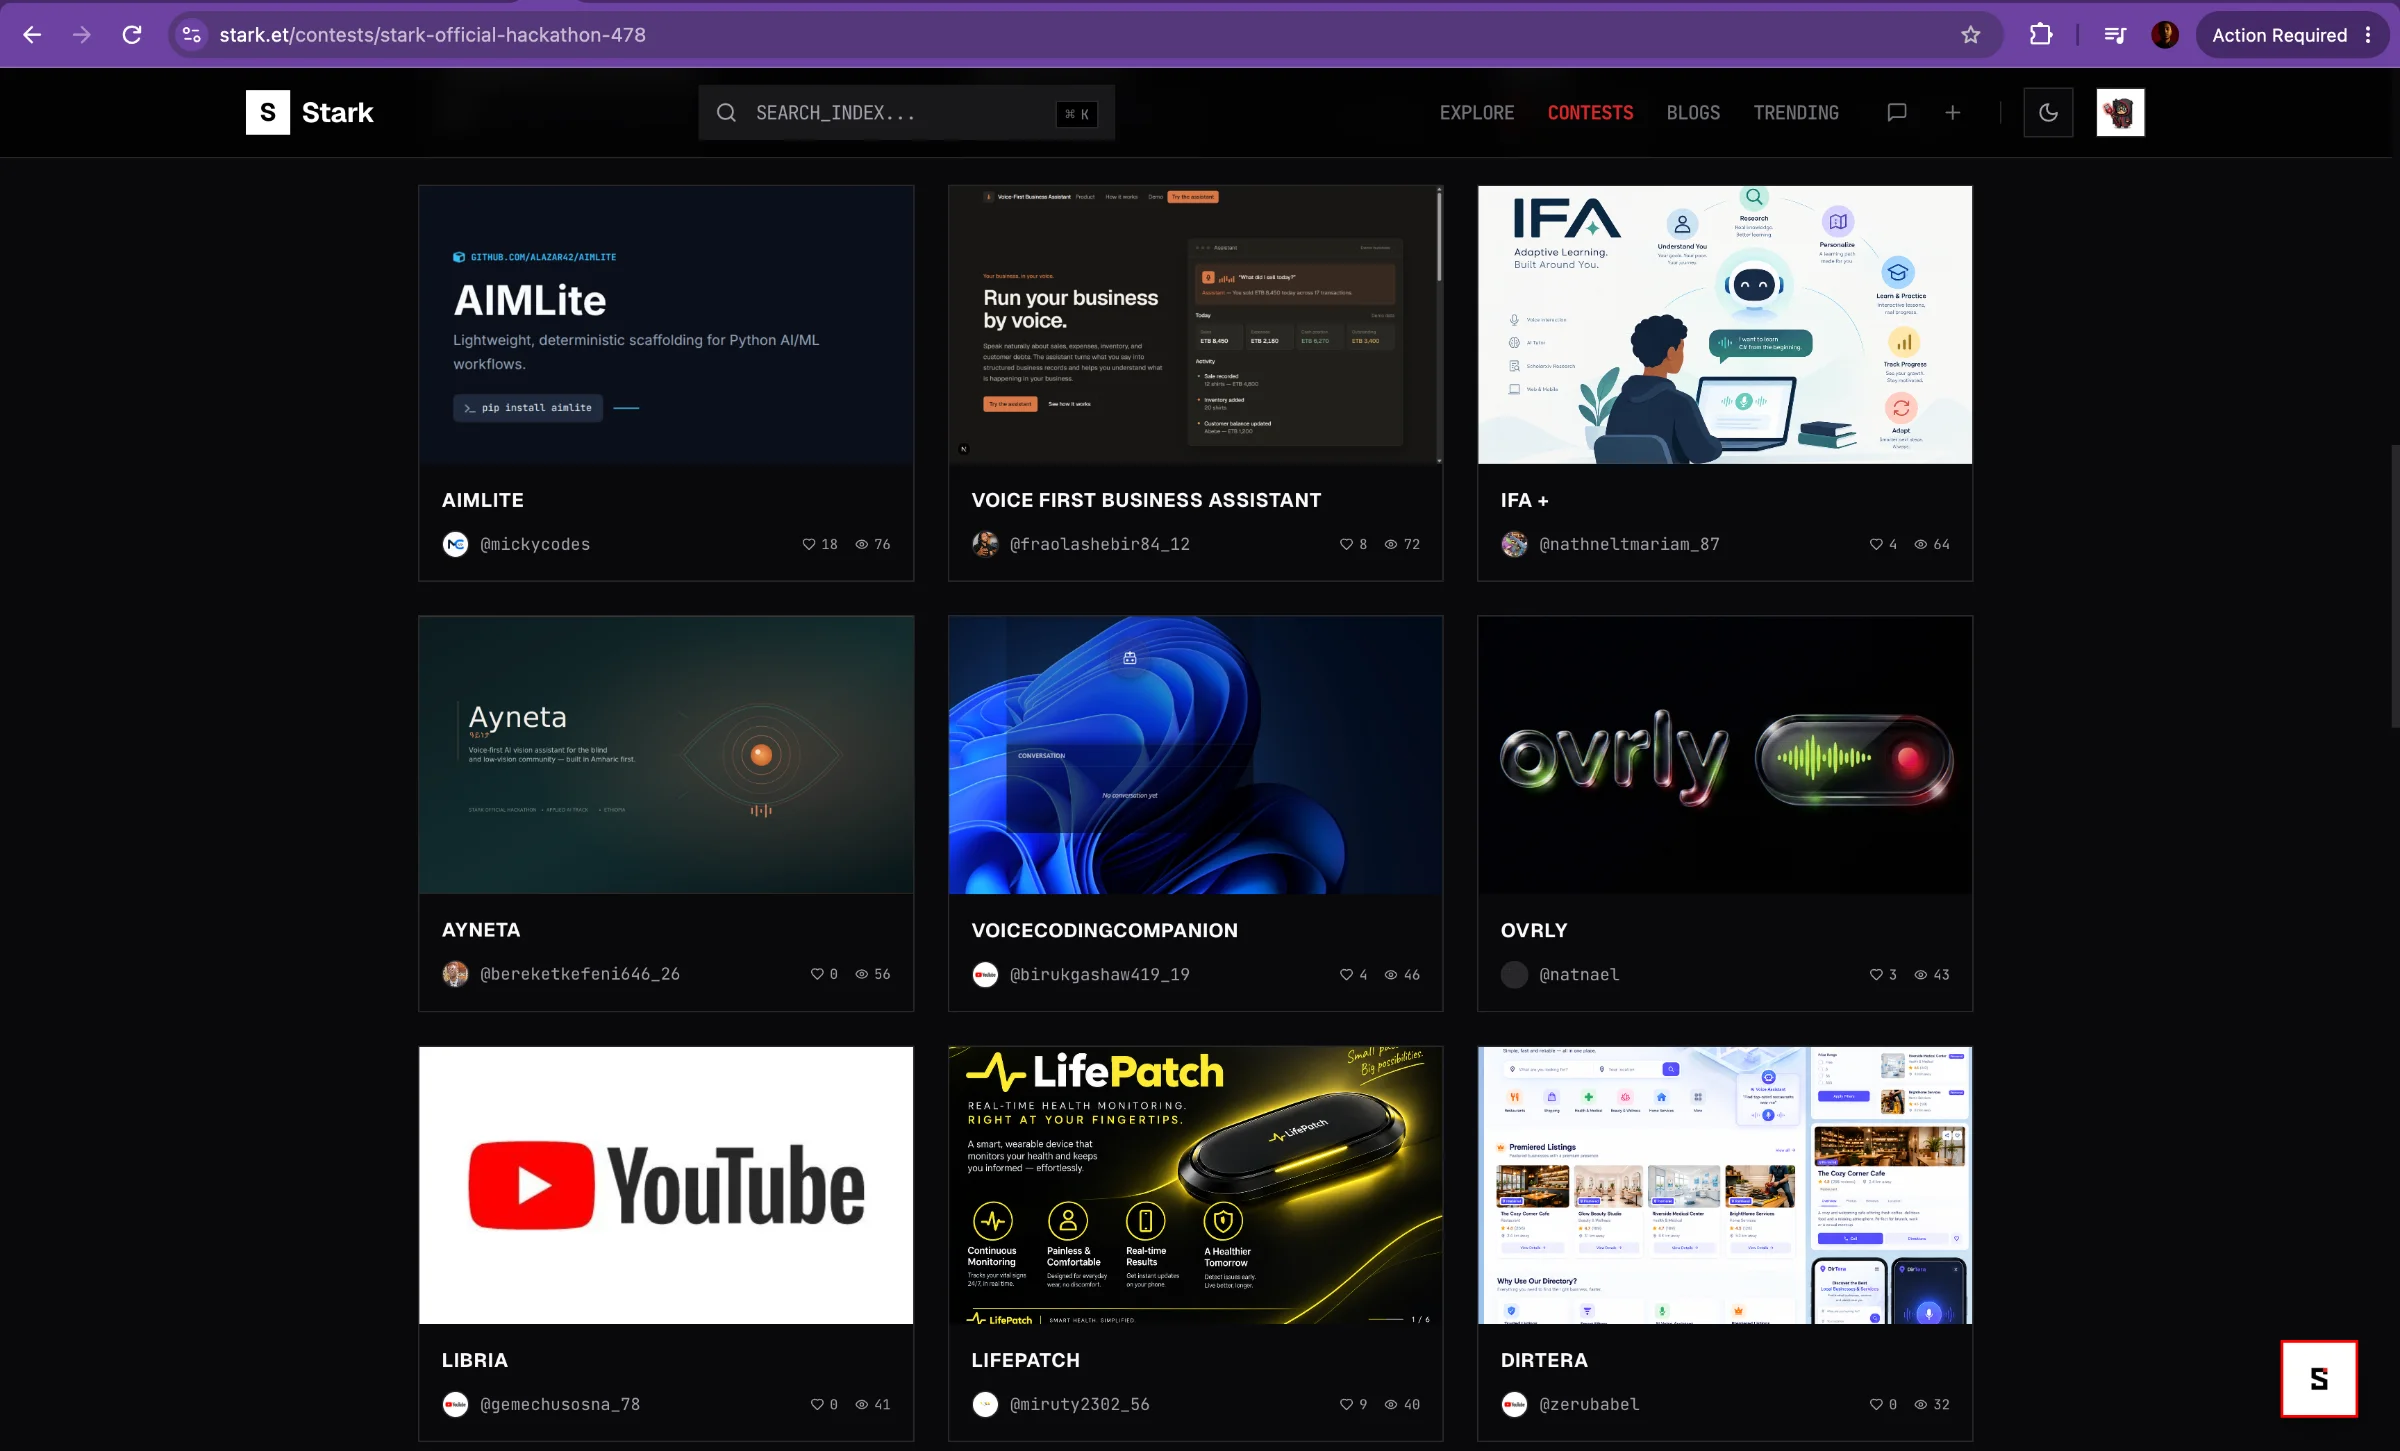The width and height of the screenshot is (2400, 1451).
Task: Open the Chrome three-dot menu
Action: pyautogui.click(x=2368, y=35)
